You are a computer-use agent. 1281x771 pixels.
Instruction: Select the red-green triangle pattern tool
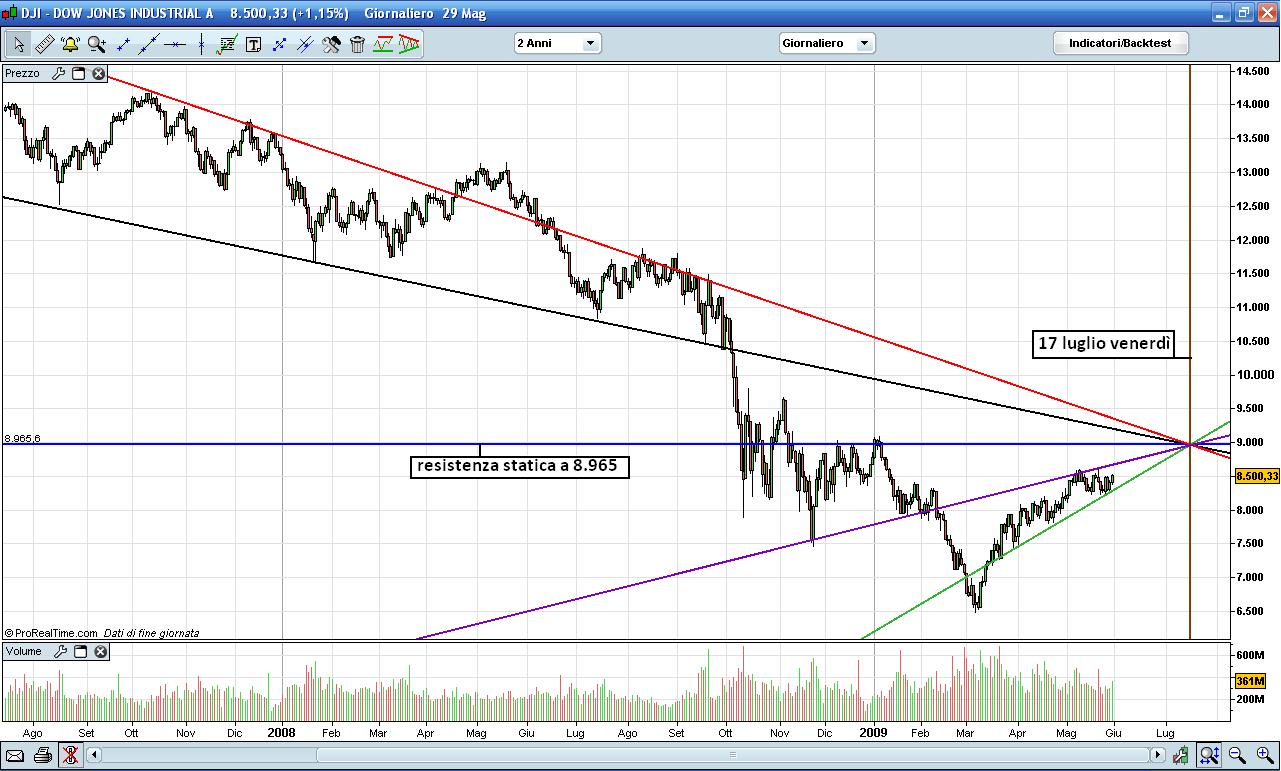tap(409, 44)
